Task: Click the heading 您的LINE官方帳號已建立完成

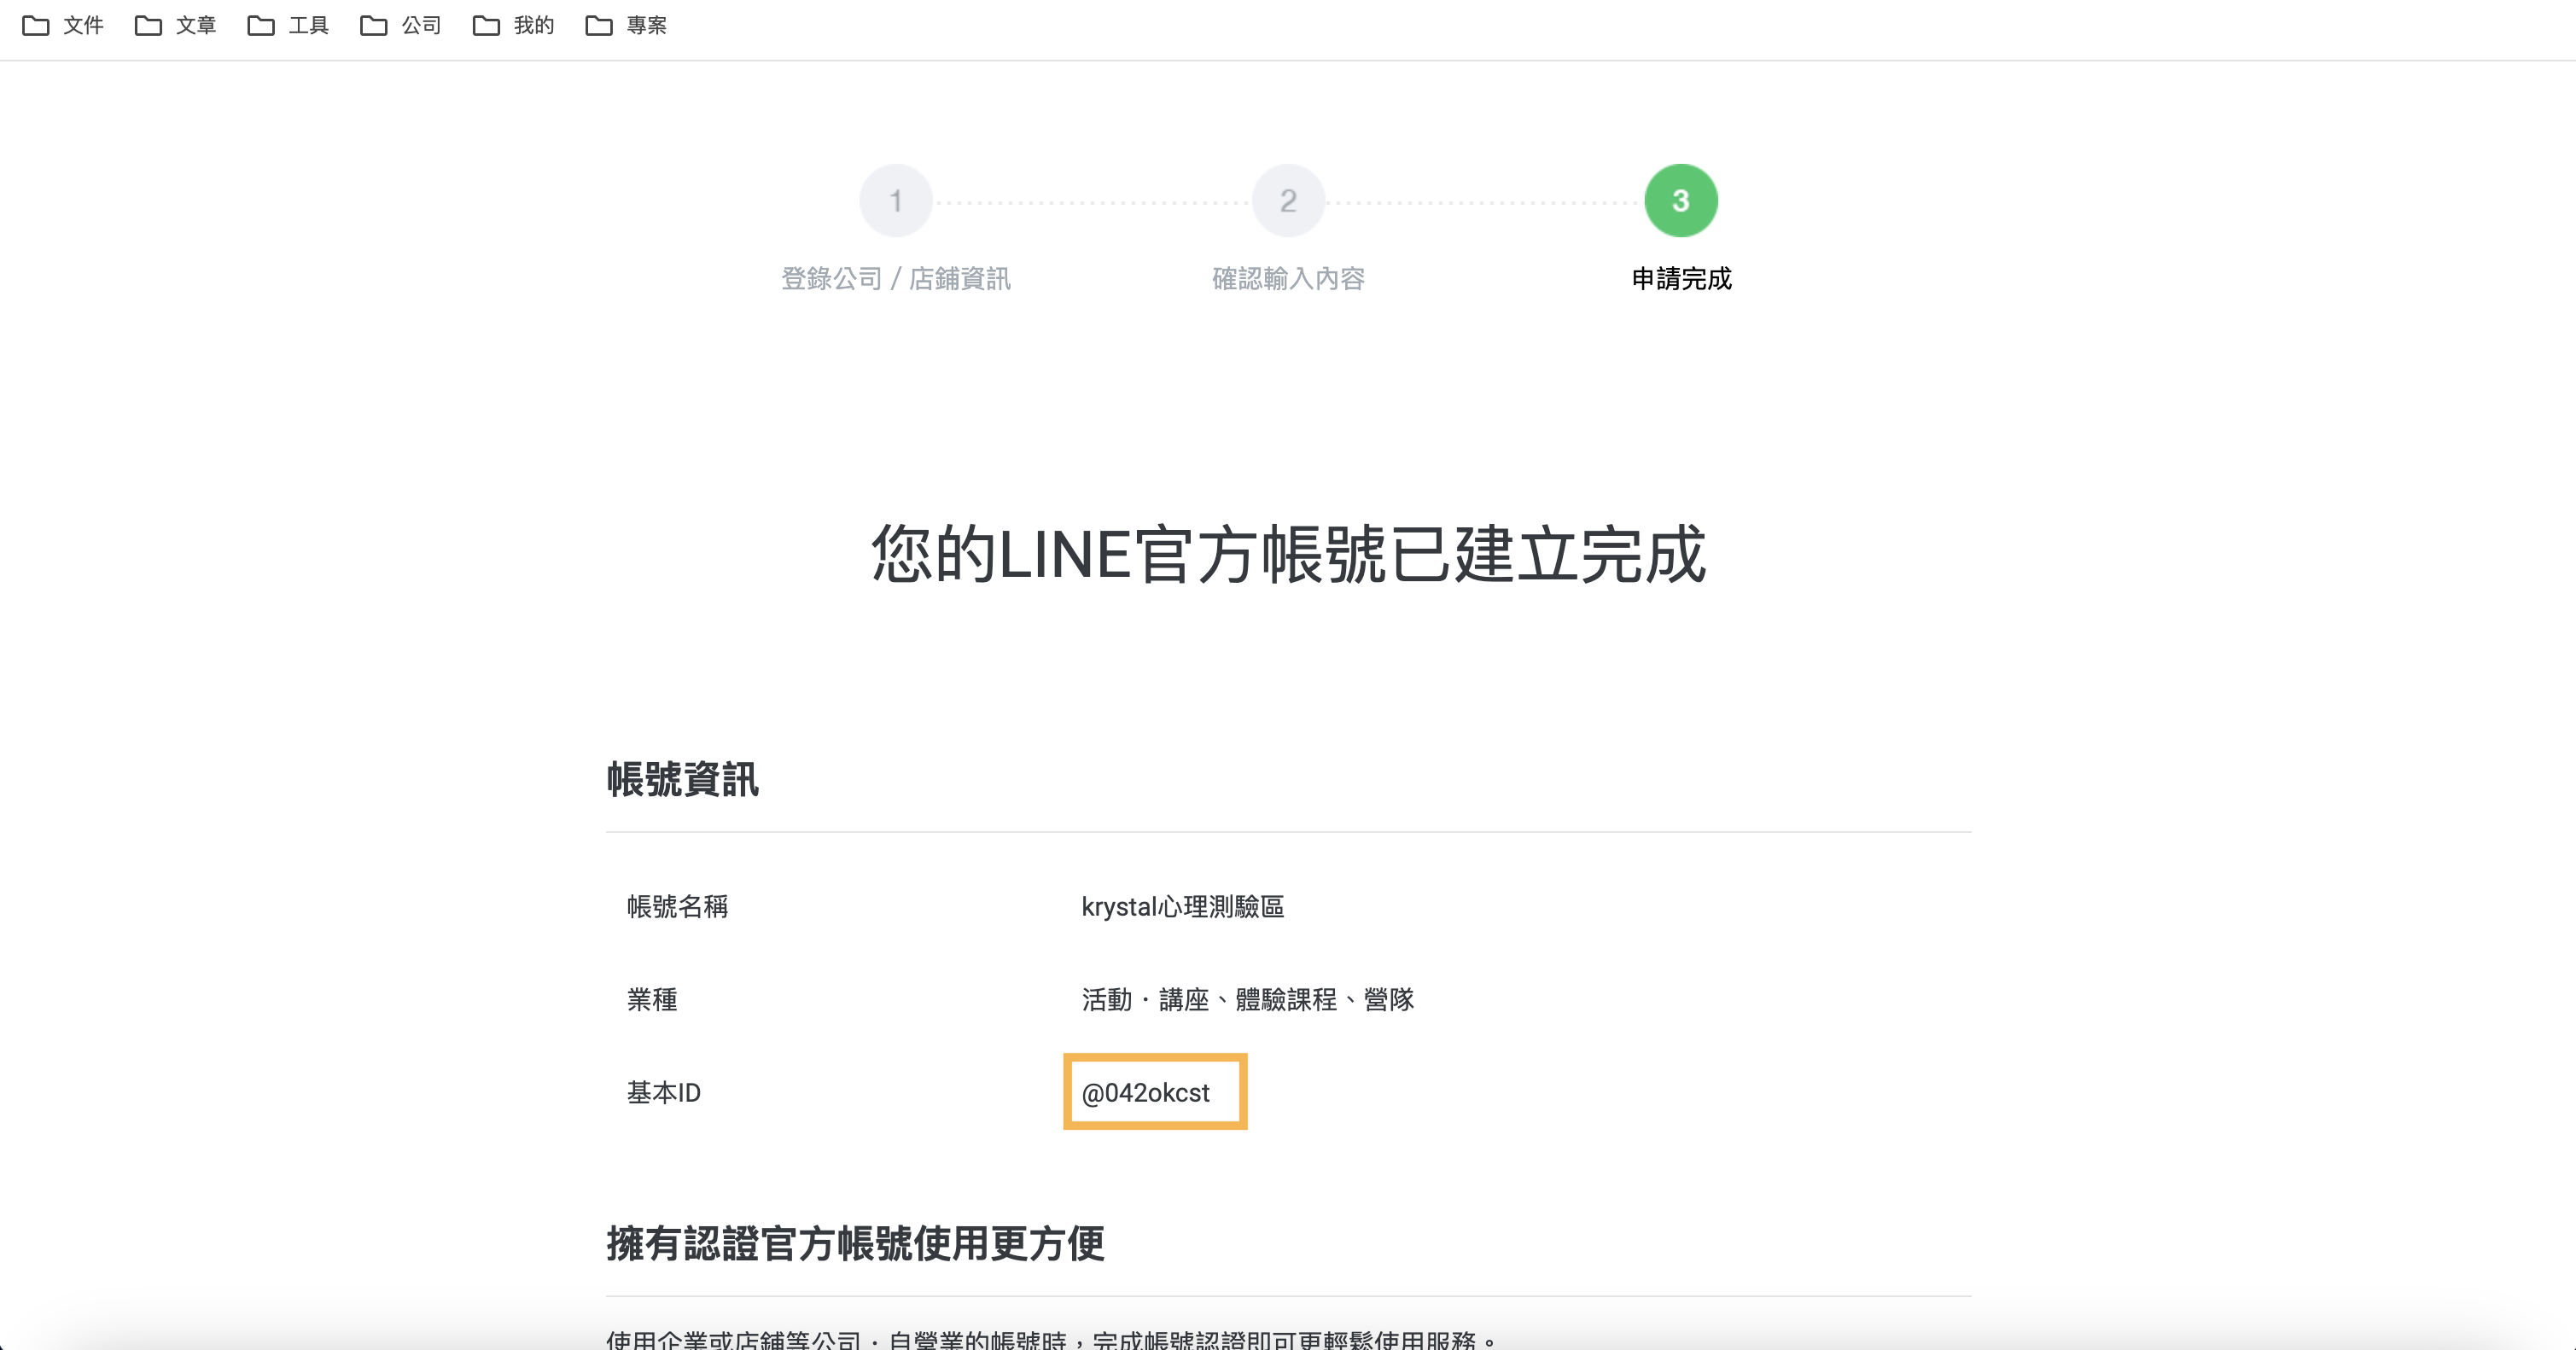Action: pos(1288,554)
